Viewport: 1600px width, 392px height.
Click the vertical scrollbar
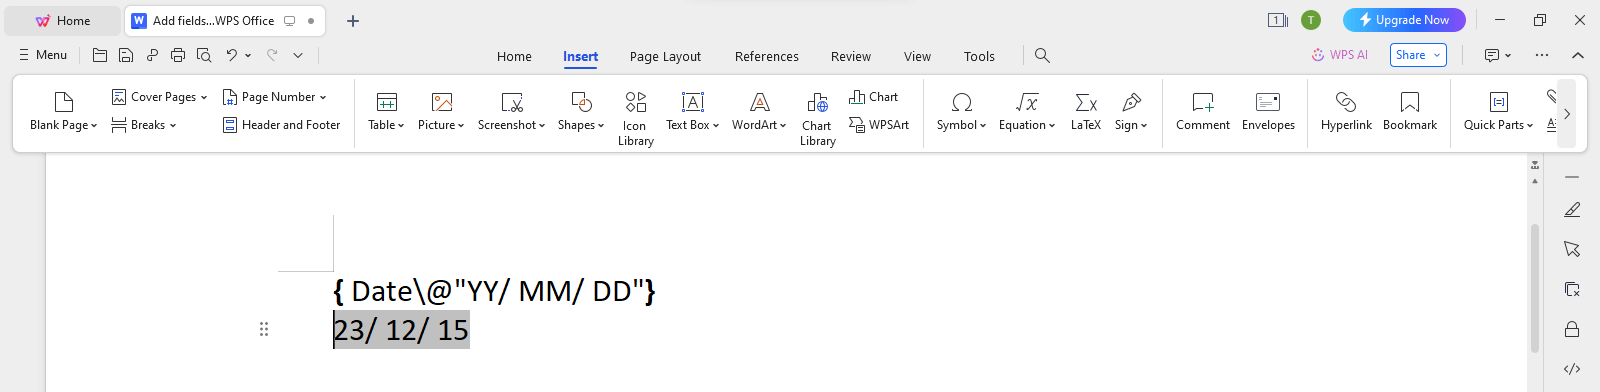point(1535,288)
